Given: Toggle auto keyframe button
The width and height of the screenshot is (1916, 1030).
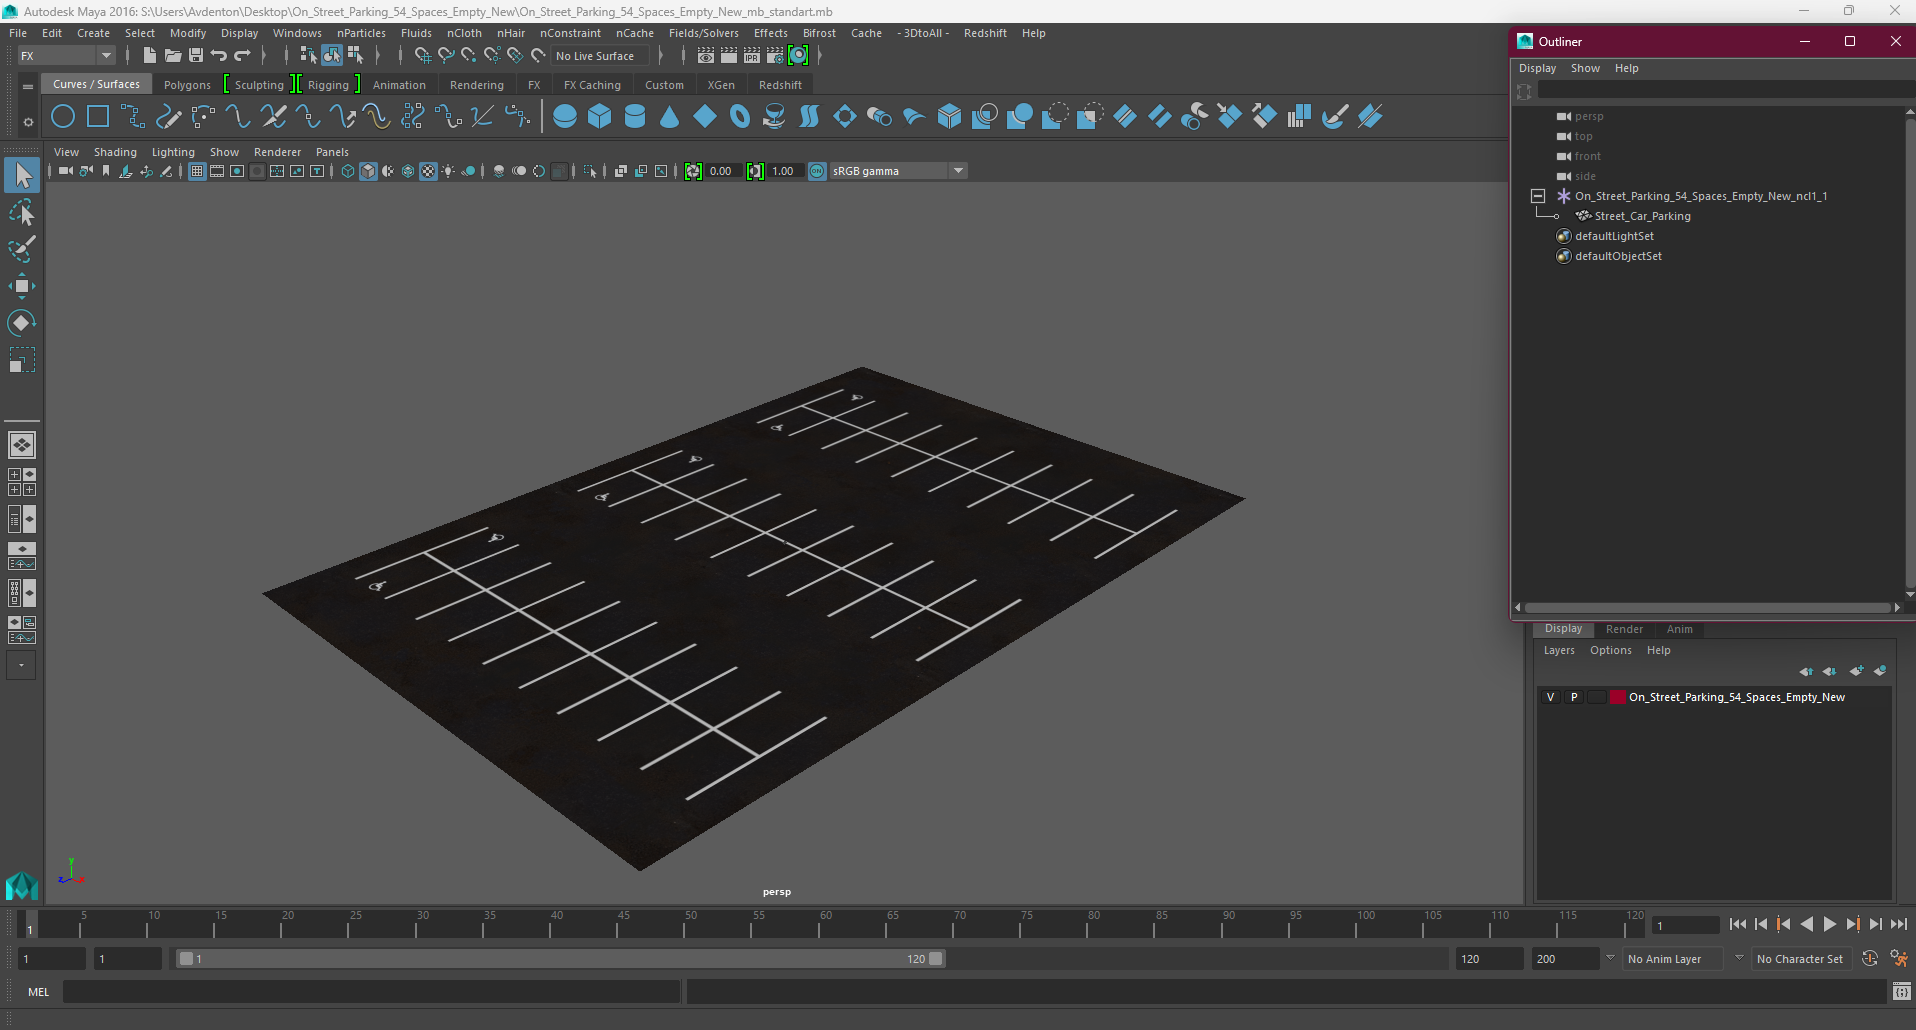Looking at the screenshot, I should 1870,959.
